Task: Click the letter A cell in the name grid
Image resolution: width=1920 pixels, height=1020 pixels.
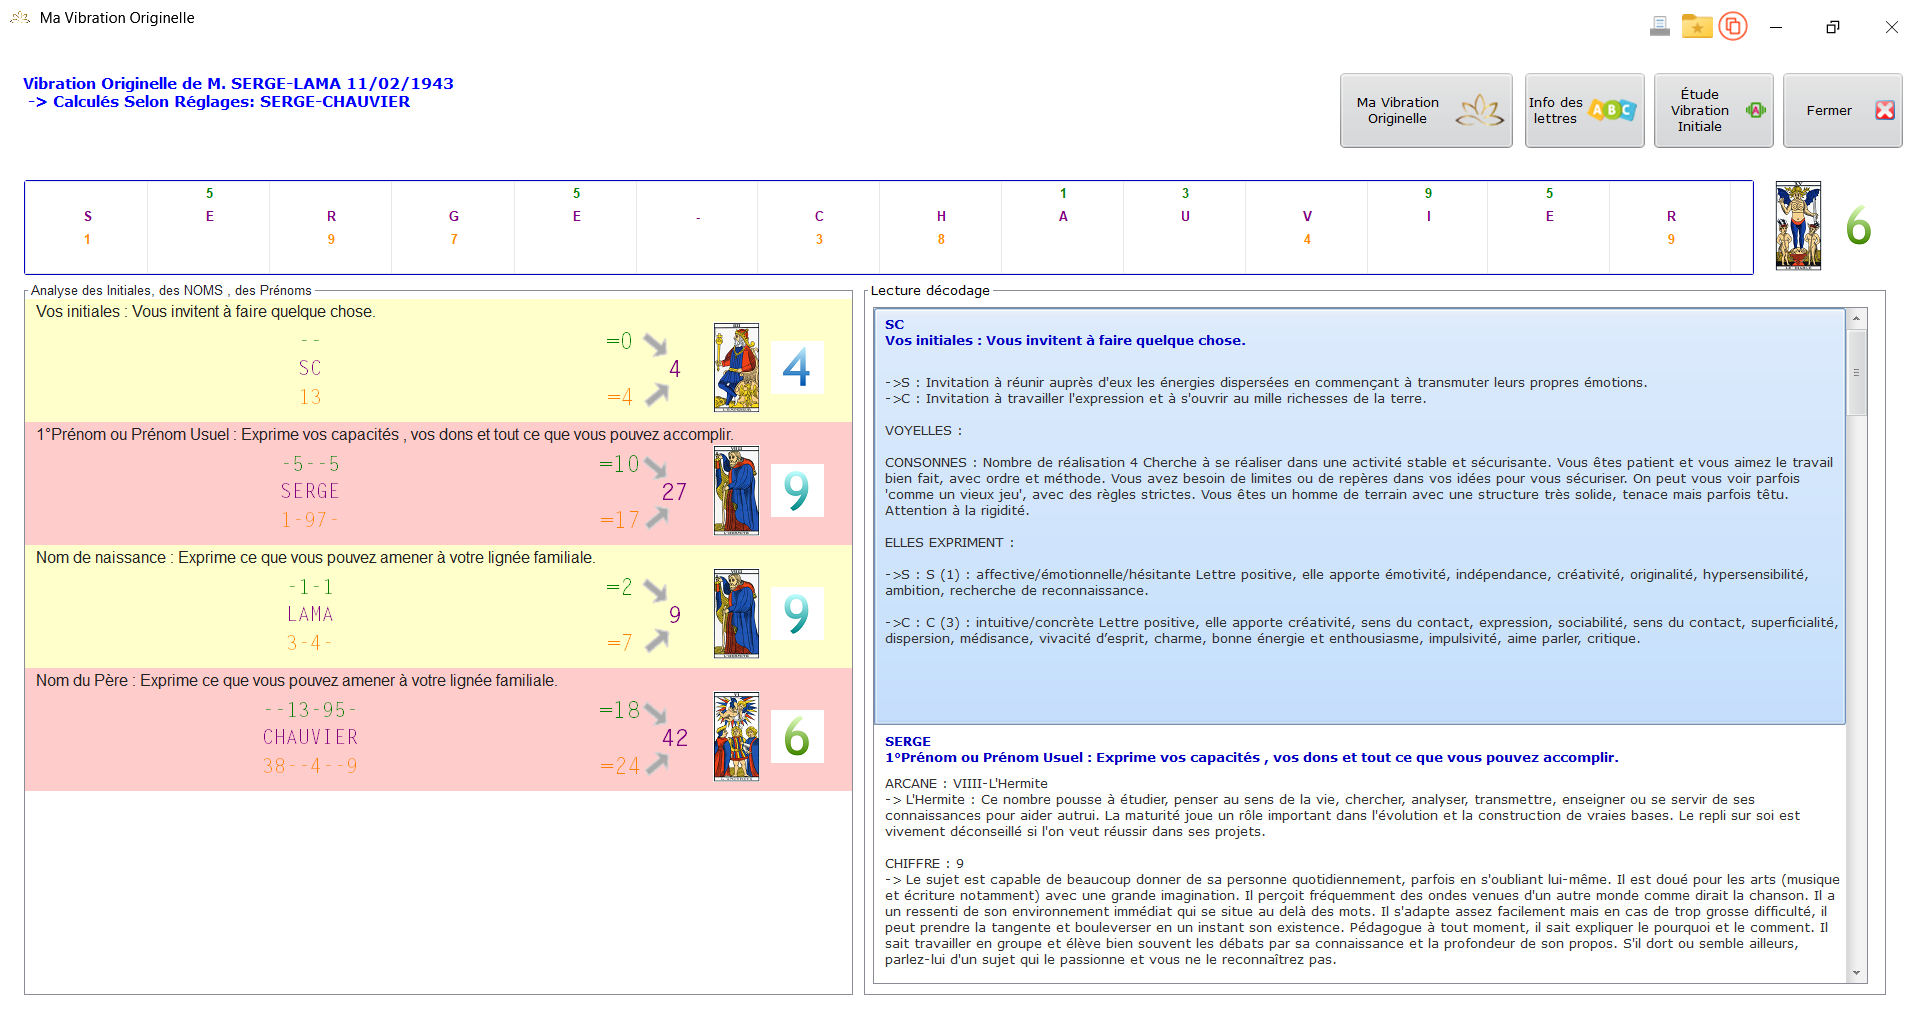Action: pyautogui.click(x=1063, y=227)
